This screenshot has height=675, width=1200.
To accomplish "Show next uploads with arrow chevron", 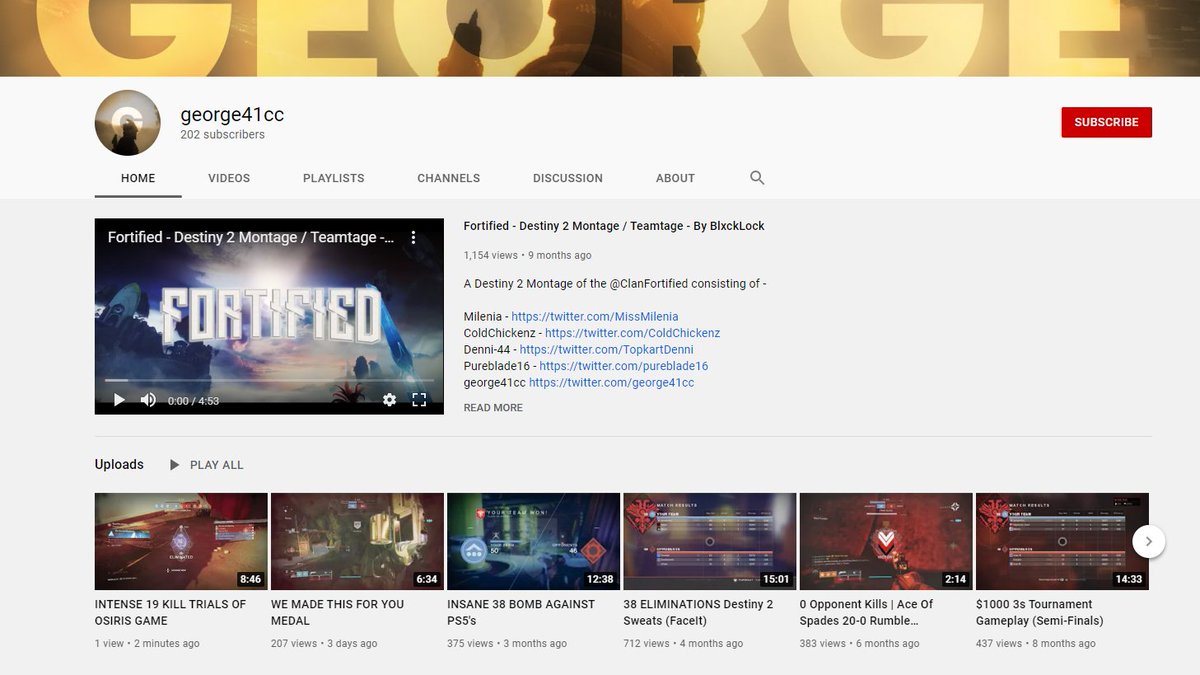I will tap(1149, 541).
